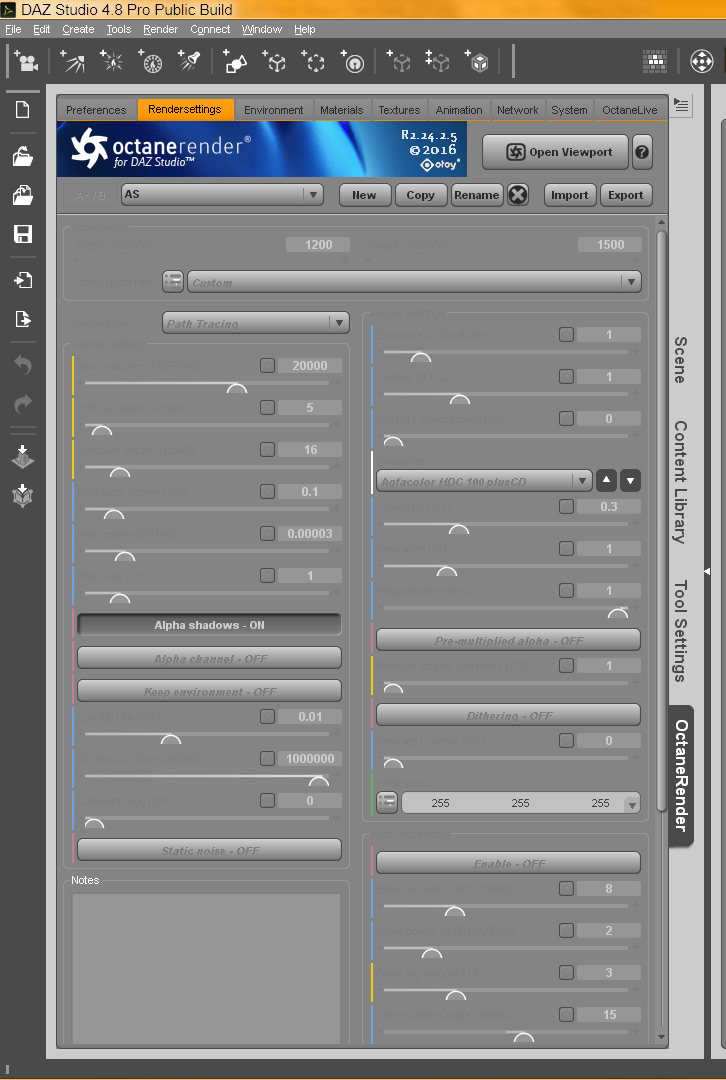Image resolution: width=726 pixels, height=1080 pixels.
Task: Enable the Alpha channel toggle
Action: click(x=209, y=658)
